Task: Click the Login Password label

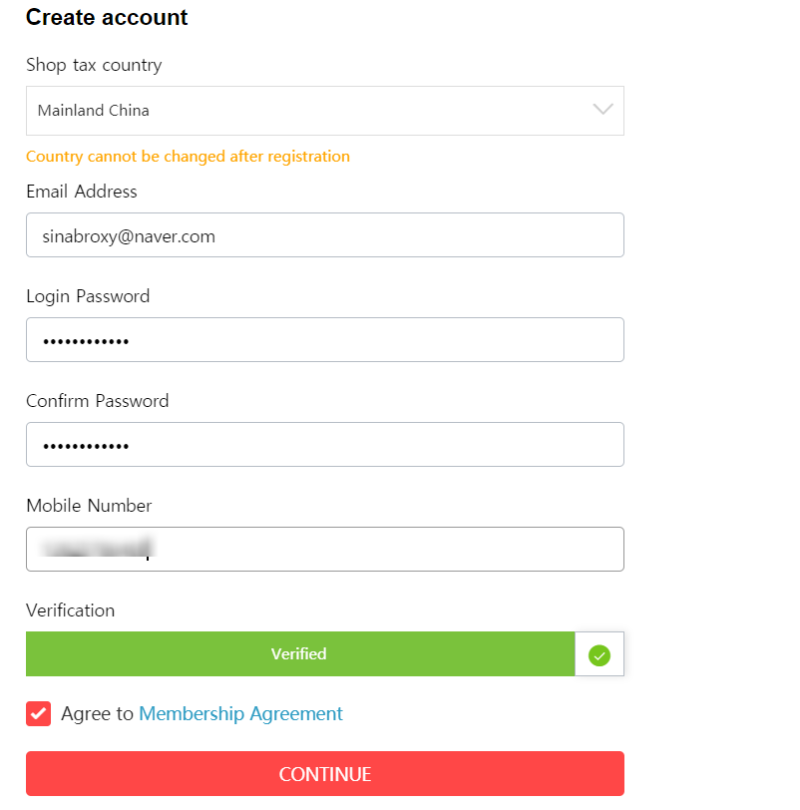Action: (88, 296)
